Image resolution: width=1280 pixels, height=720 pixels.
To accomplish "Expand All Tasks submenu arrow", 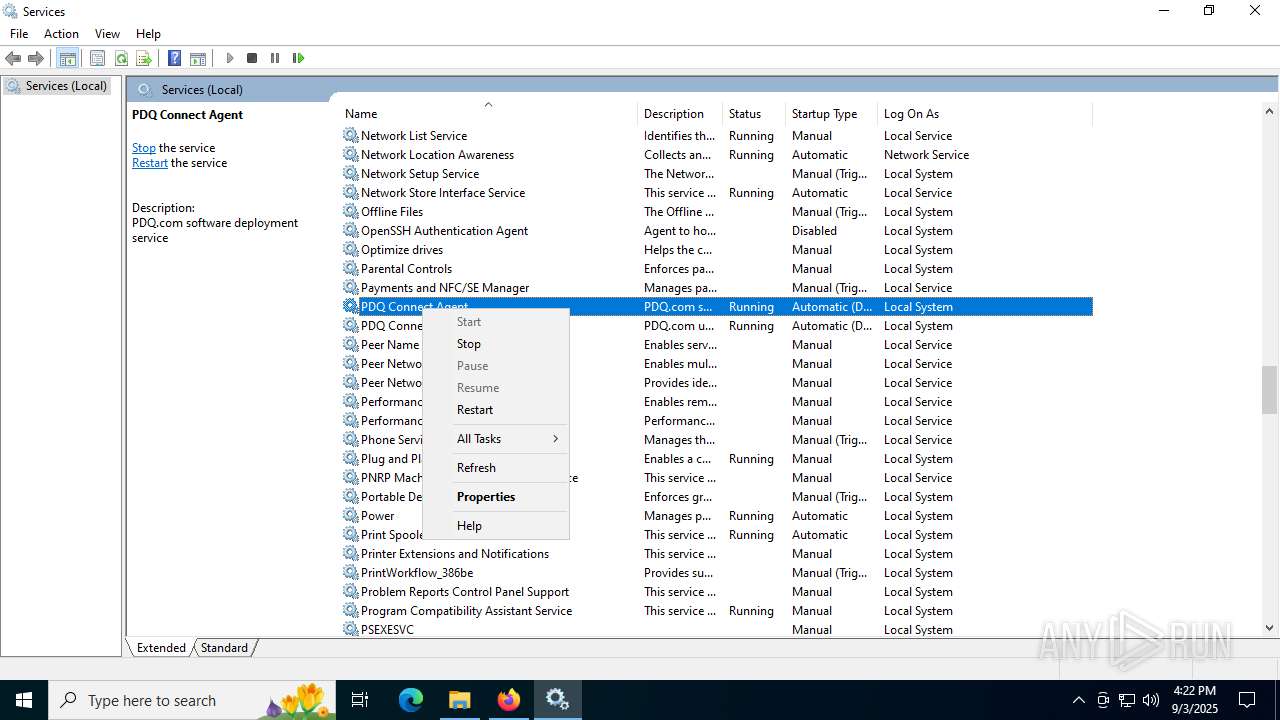I will click(555, 438).
